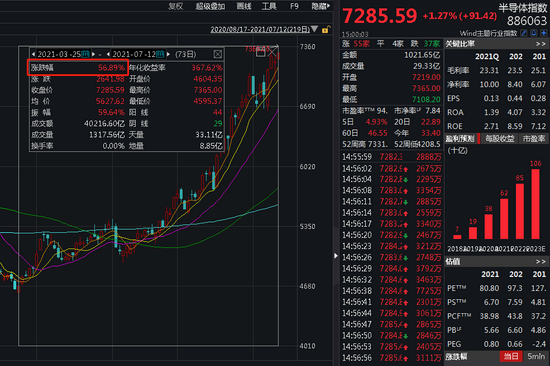The width and height of the screenshot is (550, 366).
Task: Click the blue plus add-to-watchlist icon
Action: tap(544, 33)
